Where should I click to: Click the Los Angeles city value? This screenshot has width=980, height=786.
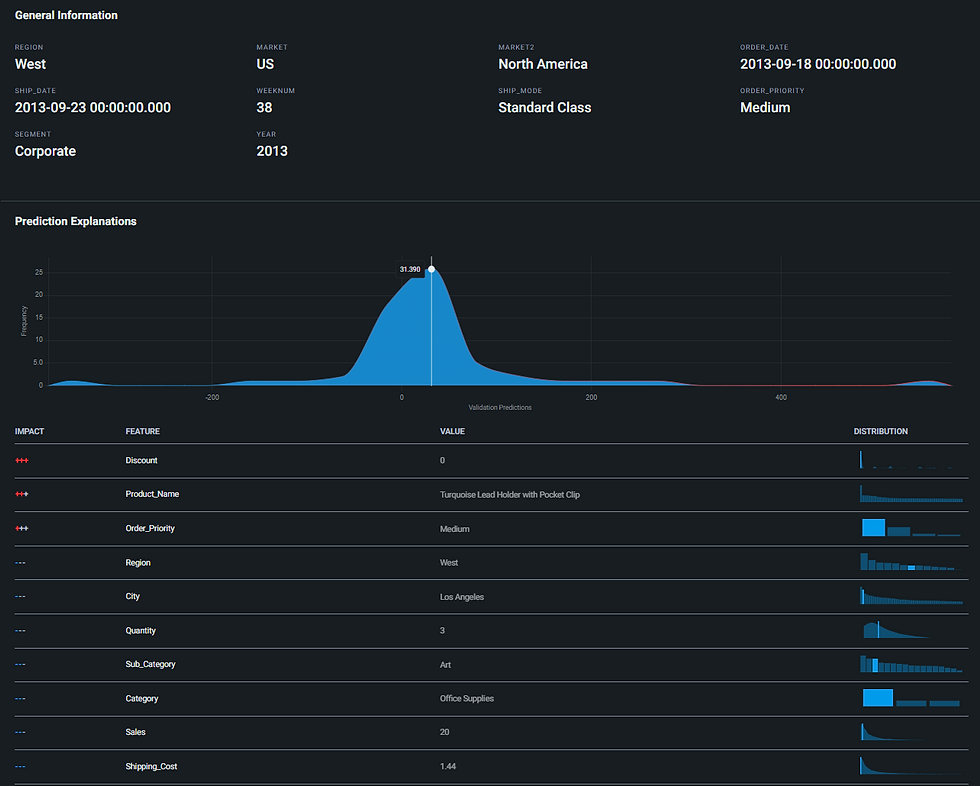[x=462, y=597]
